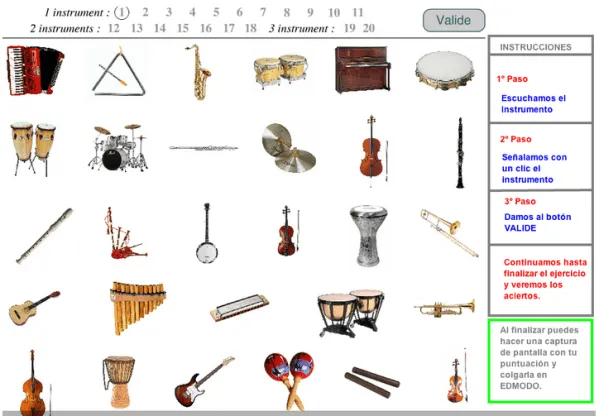Select the red bagpipes
Viewport: 599px width, 416px height.
click(x=125, y=233)
